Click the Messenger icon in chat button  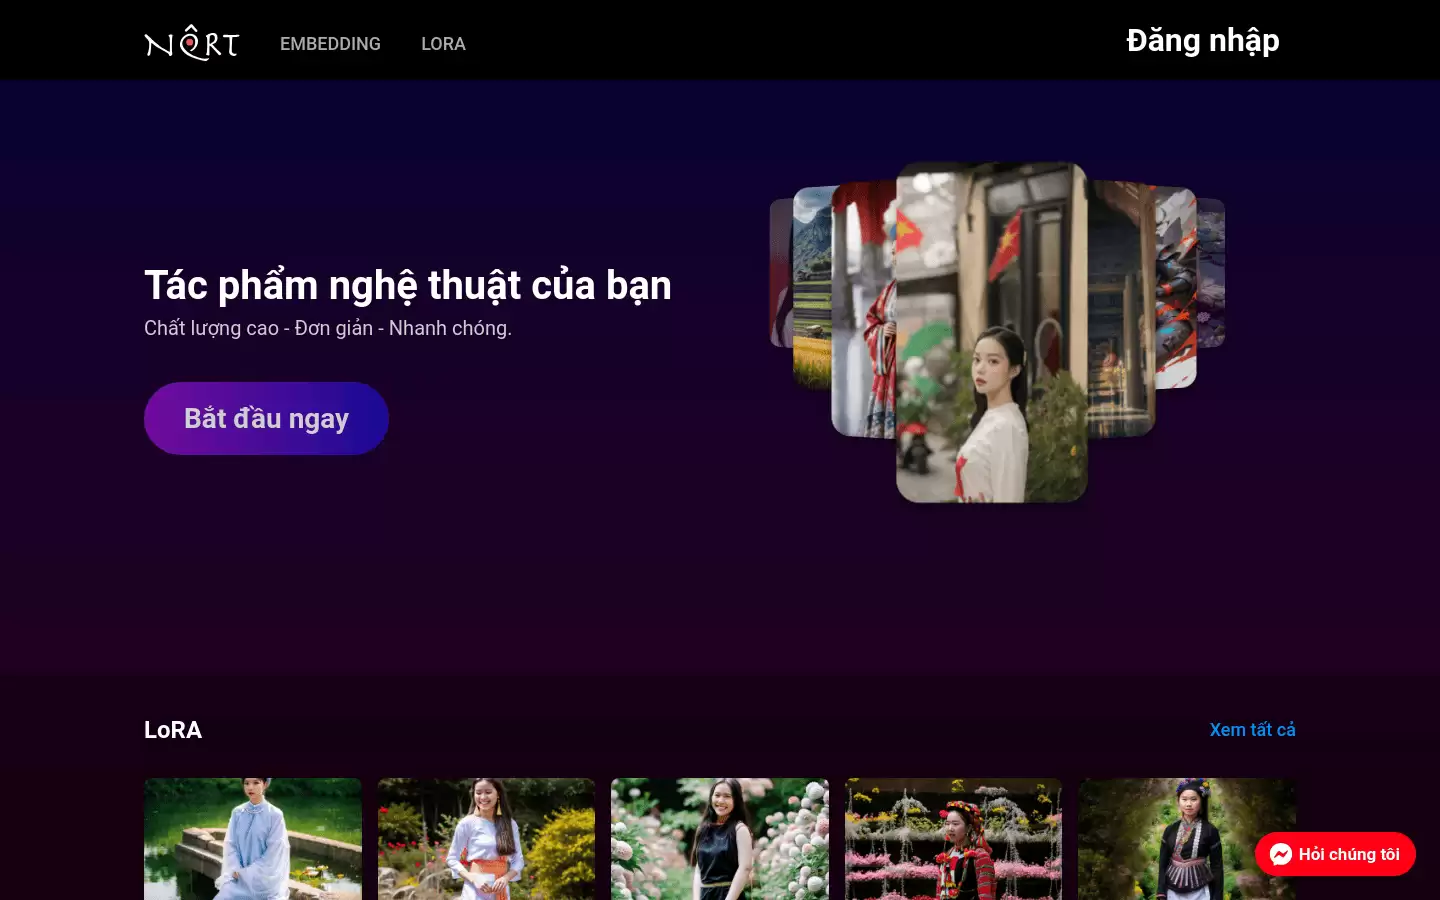[1281, 854]
